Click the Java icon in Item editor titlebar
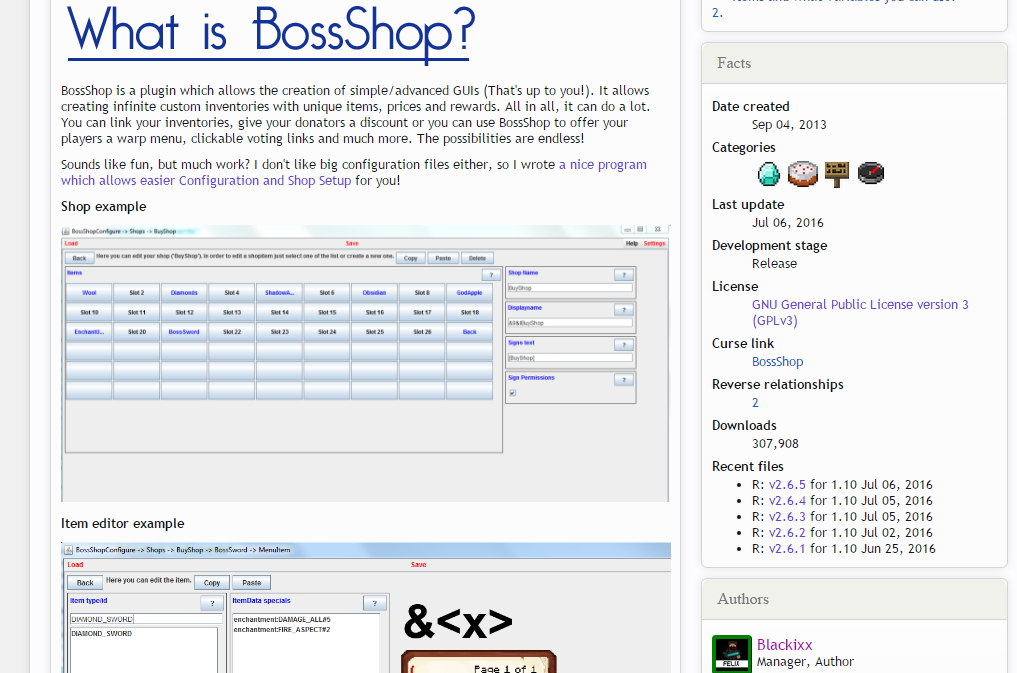This screenshot has width=1017, height=673. click(x=68, y=550)
